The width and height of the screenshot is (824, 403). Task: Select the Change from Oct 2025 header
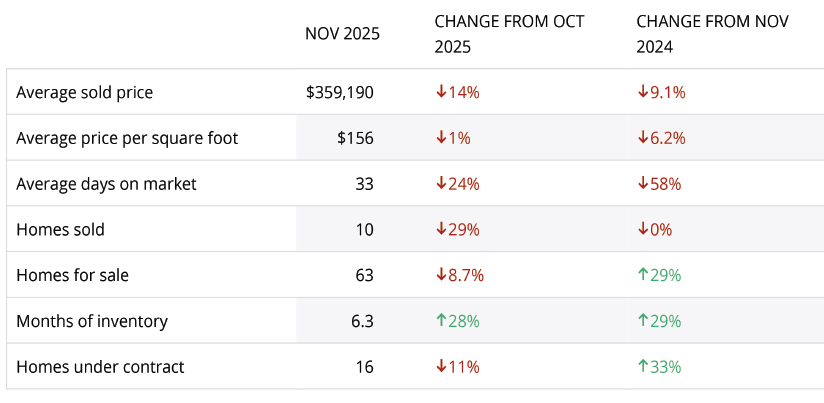tap(509, 34)
